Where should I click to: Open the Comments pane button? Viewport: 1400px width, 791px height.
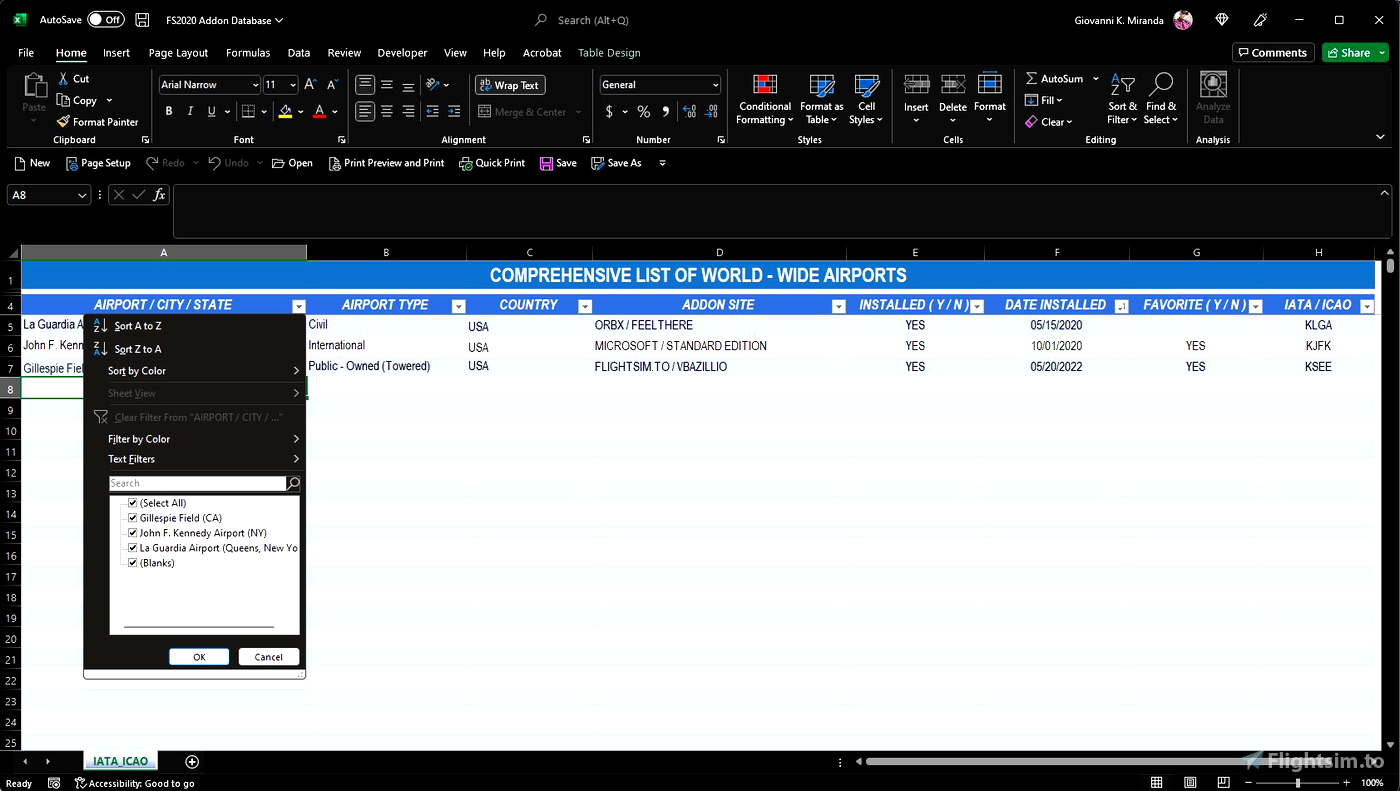click(x=1272, y=53)
